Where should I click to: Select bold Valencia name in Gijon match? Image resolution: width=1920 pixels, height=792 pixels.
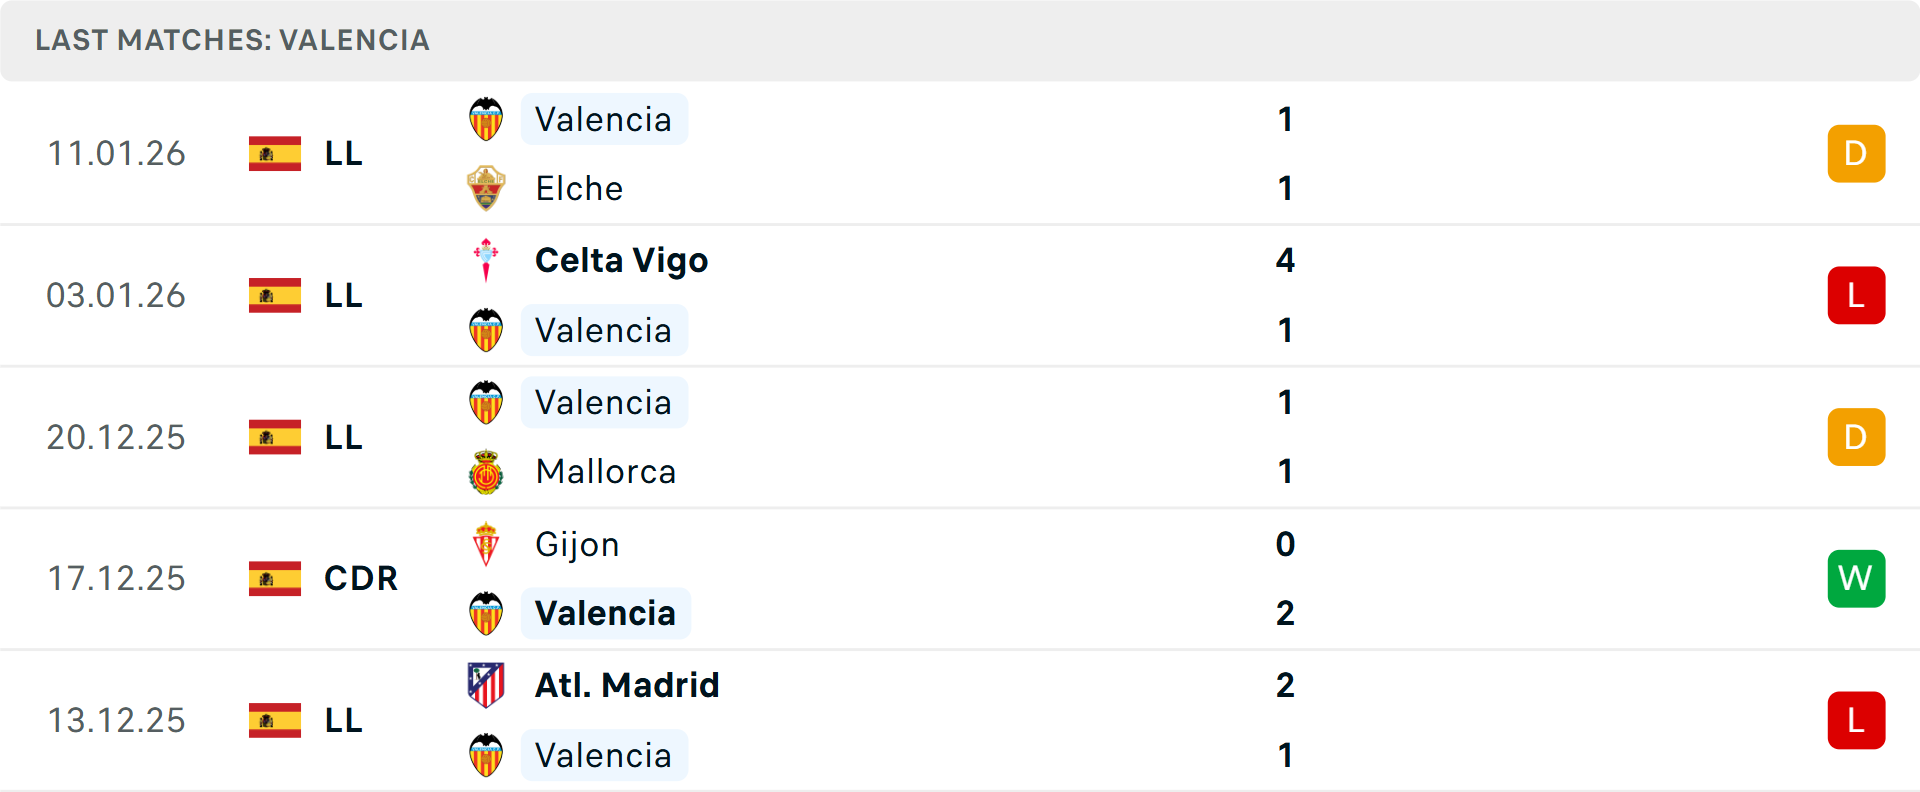606,613
